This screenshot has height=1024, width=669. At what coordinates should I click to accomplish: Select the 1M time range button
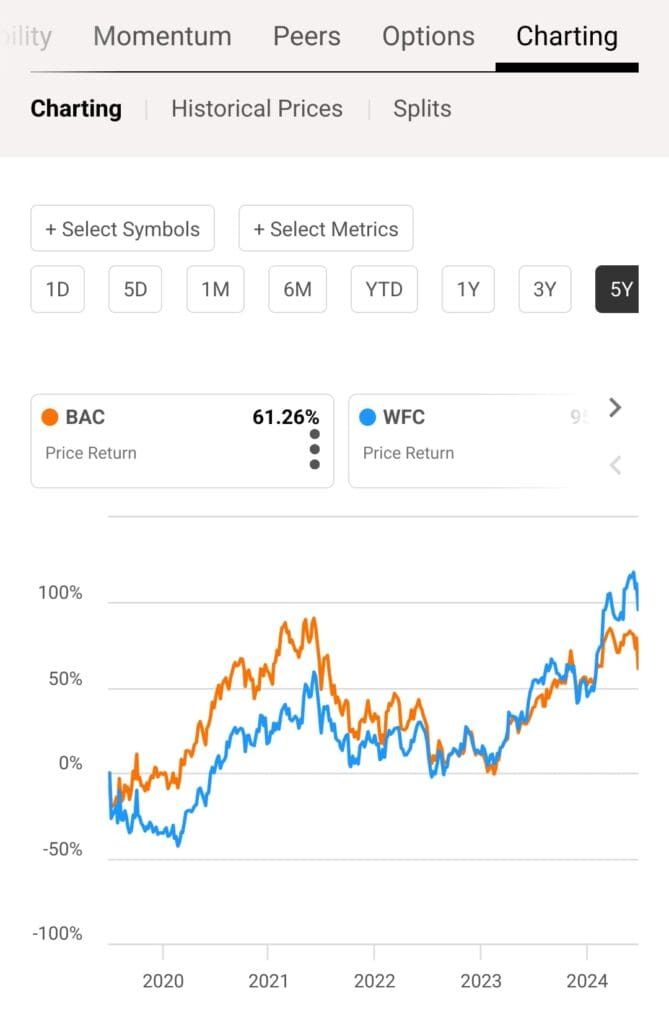pyautogui.click(x=215, y=289)
